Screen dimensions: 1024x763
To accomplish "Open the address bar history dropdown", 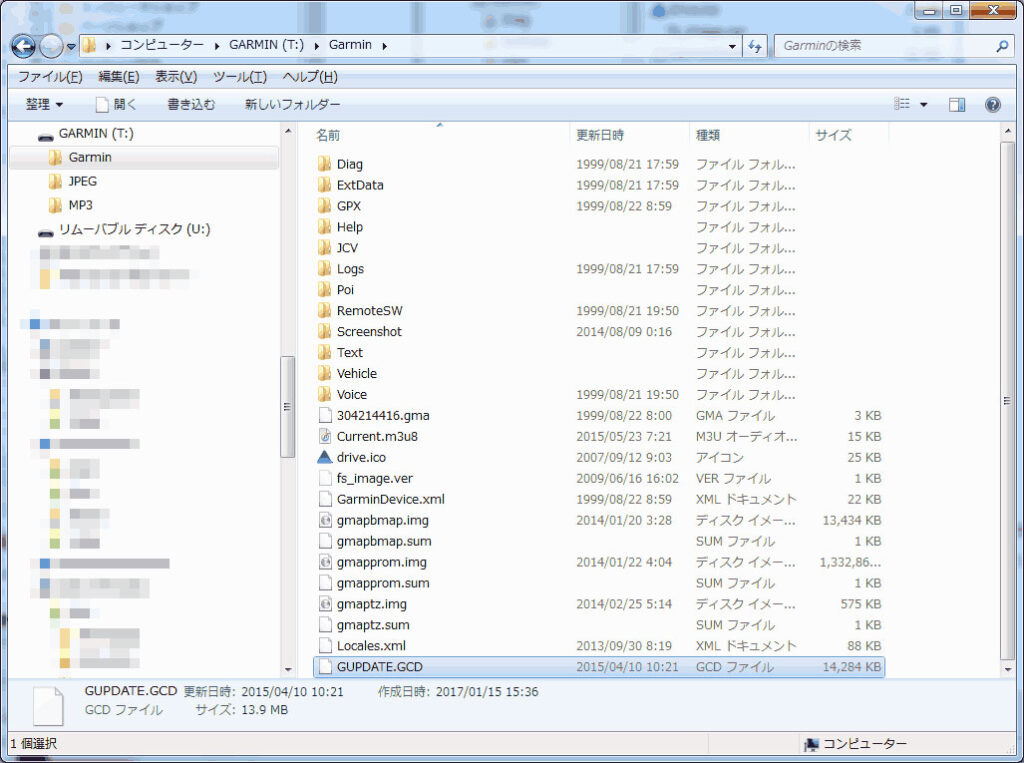I will coord(732,46).
